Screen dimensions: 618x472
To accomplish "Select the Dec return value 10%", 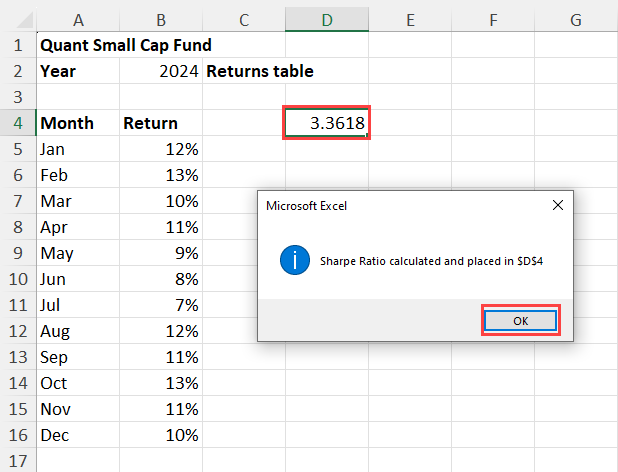I will (x=161, y=435).
